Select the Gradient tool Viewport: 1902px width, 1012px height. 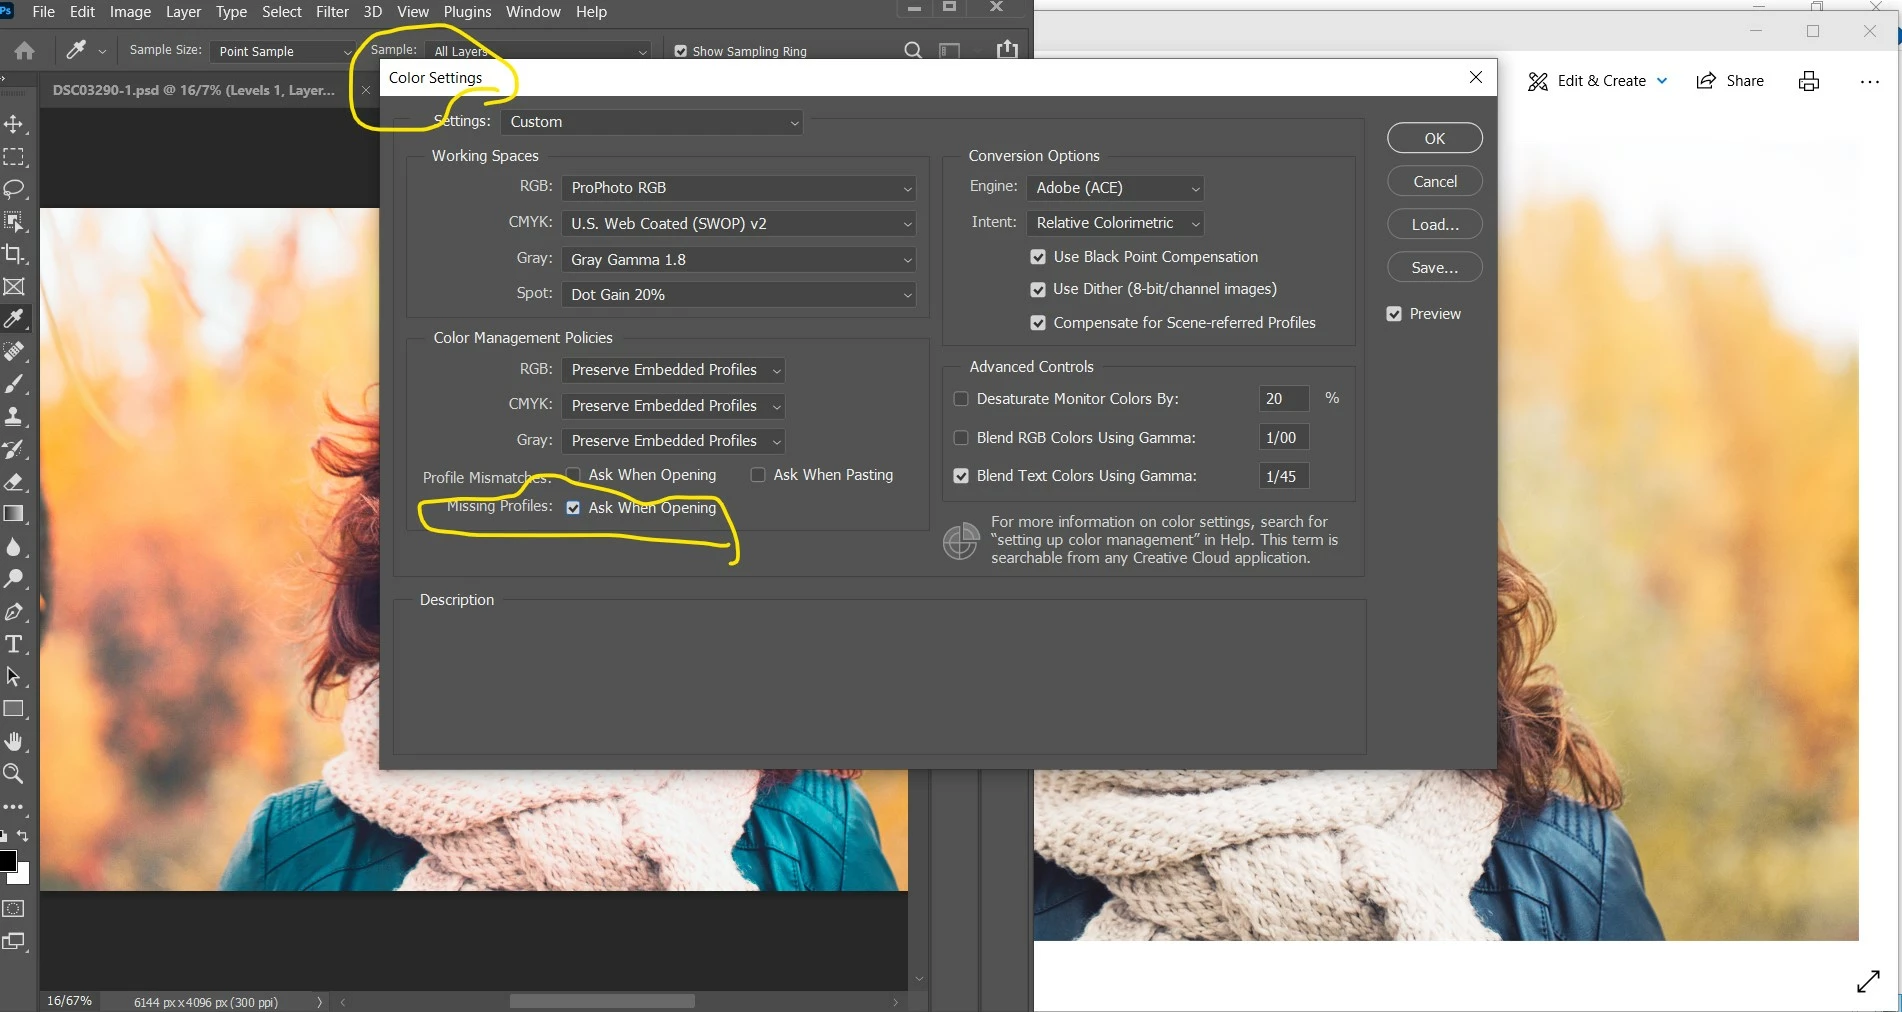(14, 514)
